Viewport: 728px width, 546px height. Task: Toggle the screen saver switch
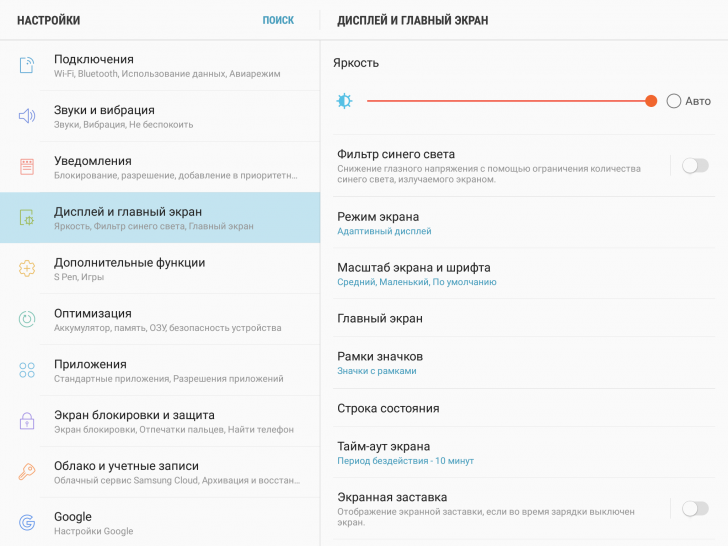pos(695,509)
